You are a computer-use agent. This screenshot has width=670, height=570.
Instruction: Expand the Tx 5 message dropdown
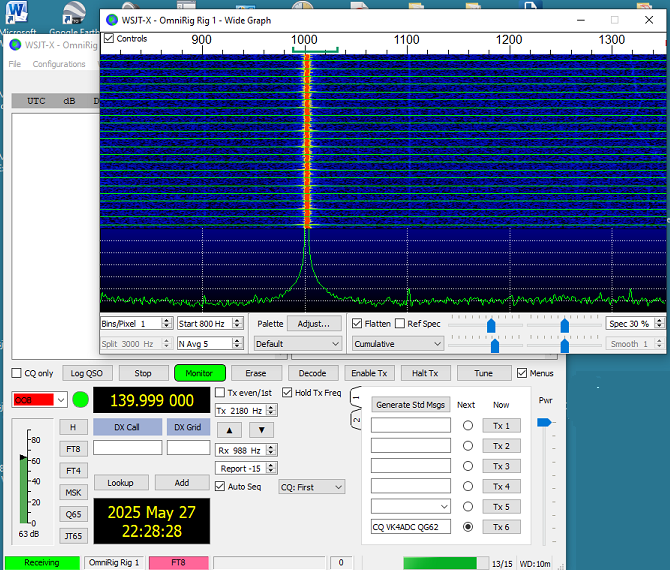444,507
